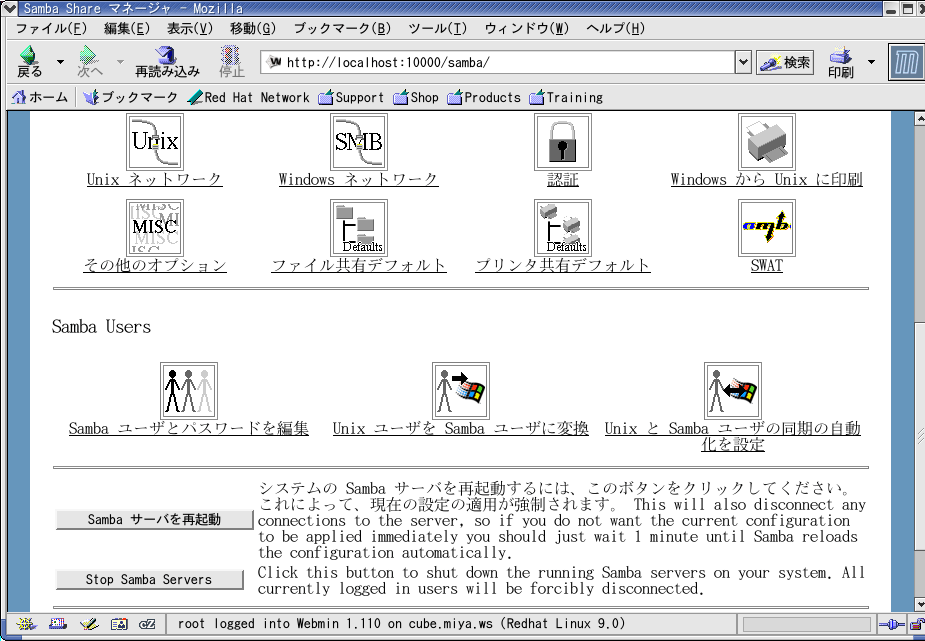The width and height of the screenshot is (925, 641).
Task: Click the online/offline connection icon in status bar
Action: point(891,624)
